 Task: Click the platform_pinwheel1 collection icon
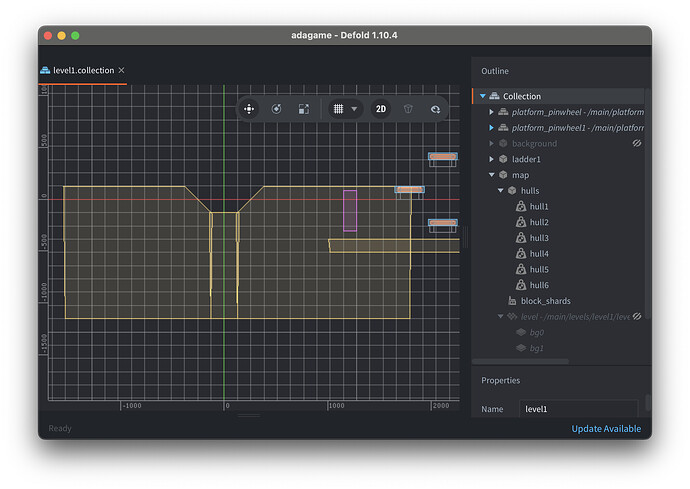[x=503, y=128]
